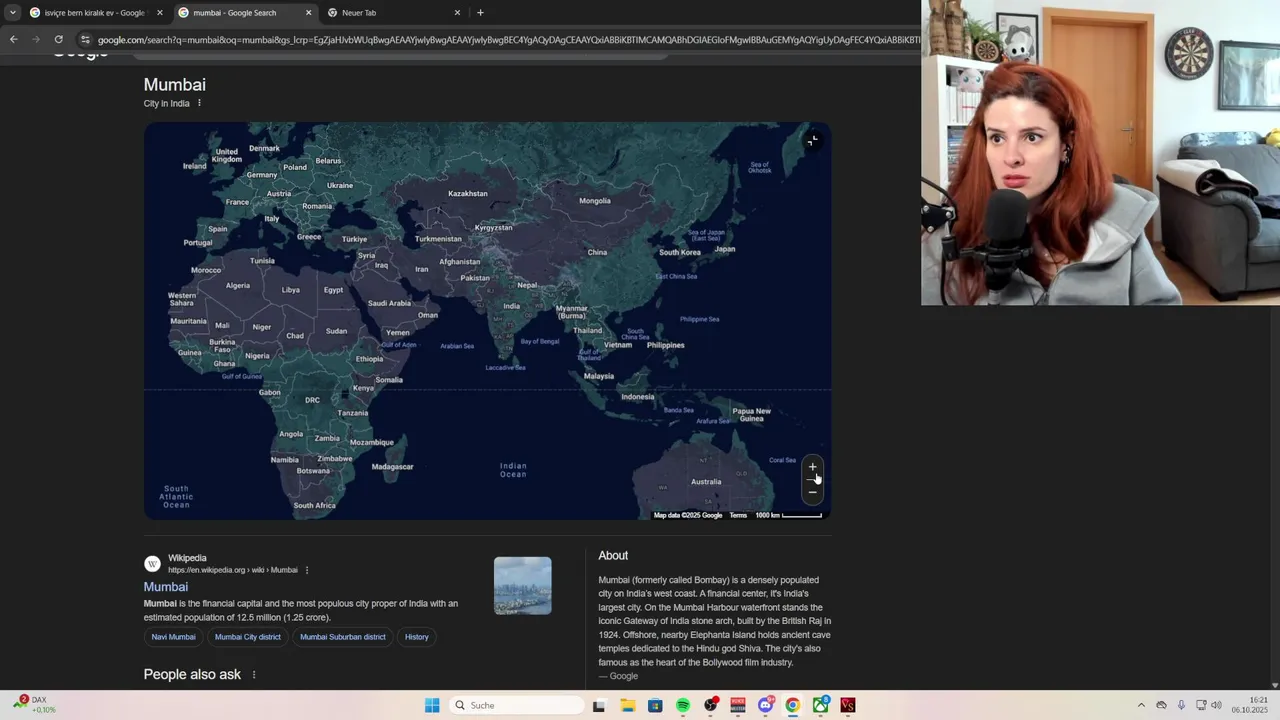Open more options beside People also ask
This screenshot has height=720, width=1280.
(254, 675)
